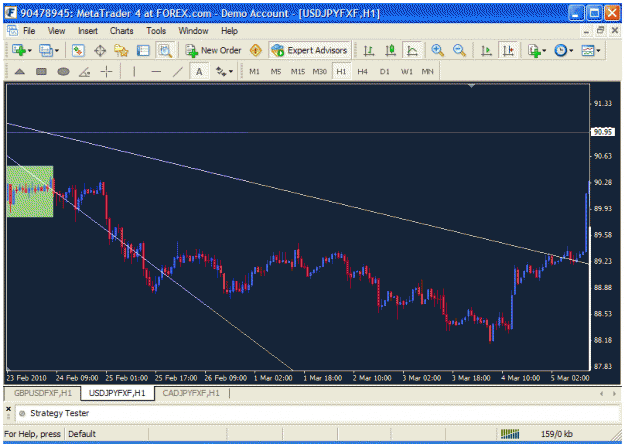Image resolution: width=625 pixels, height=444 pixels.
Task: Open the Charts menu
Action: tap(122, 31)
